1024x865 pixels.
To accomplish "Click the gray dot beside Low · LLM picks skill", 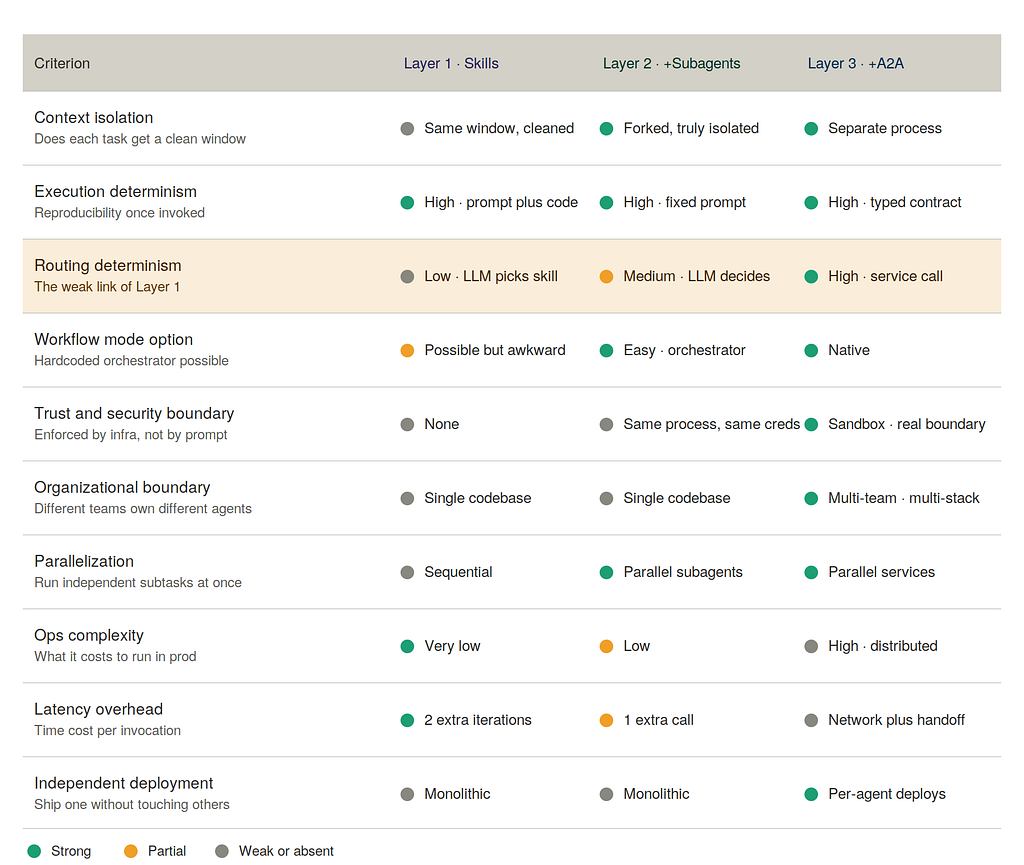I will (x=408, y=277).
